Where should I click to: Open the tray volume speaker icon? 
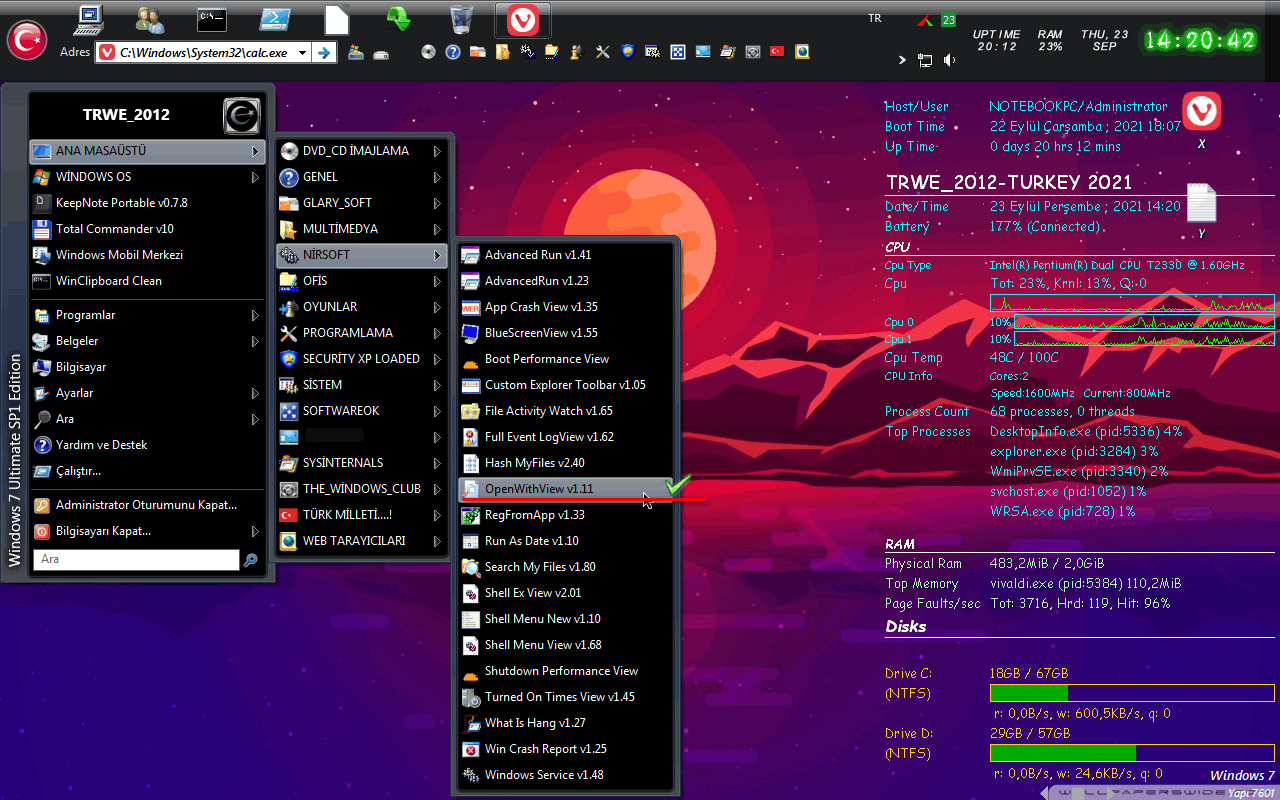(x=949, y=60)
